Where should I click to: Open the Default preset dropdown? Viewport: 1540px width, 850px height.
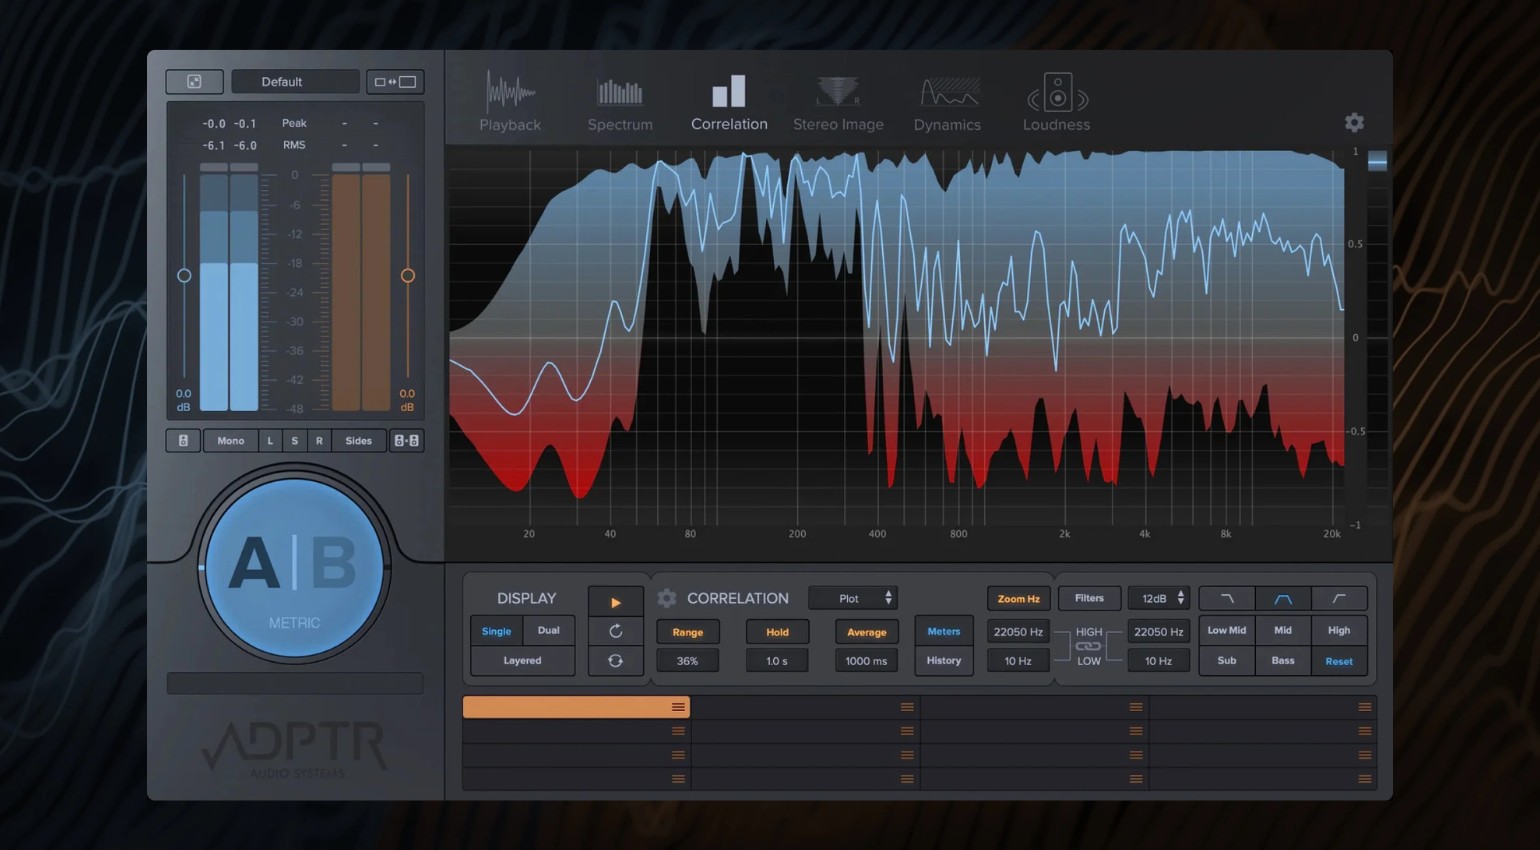click(x=295, y=82)
